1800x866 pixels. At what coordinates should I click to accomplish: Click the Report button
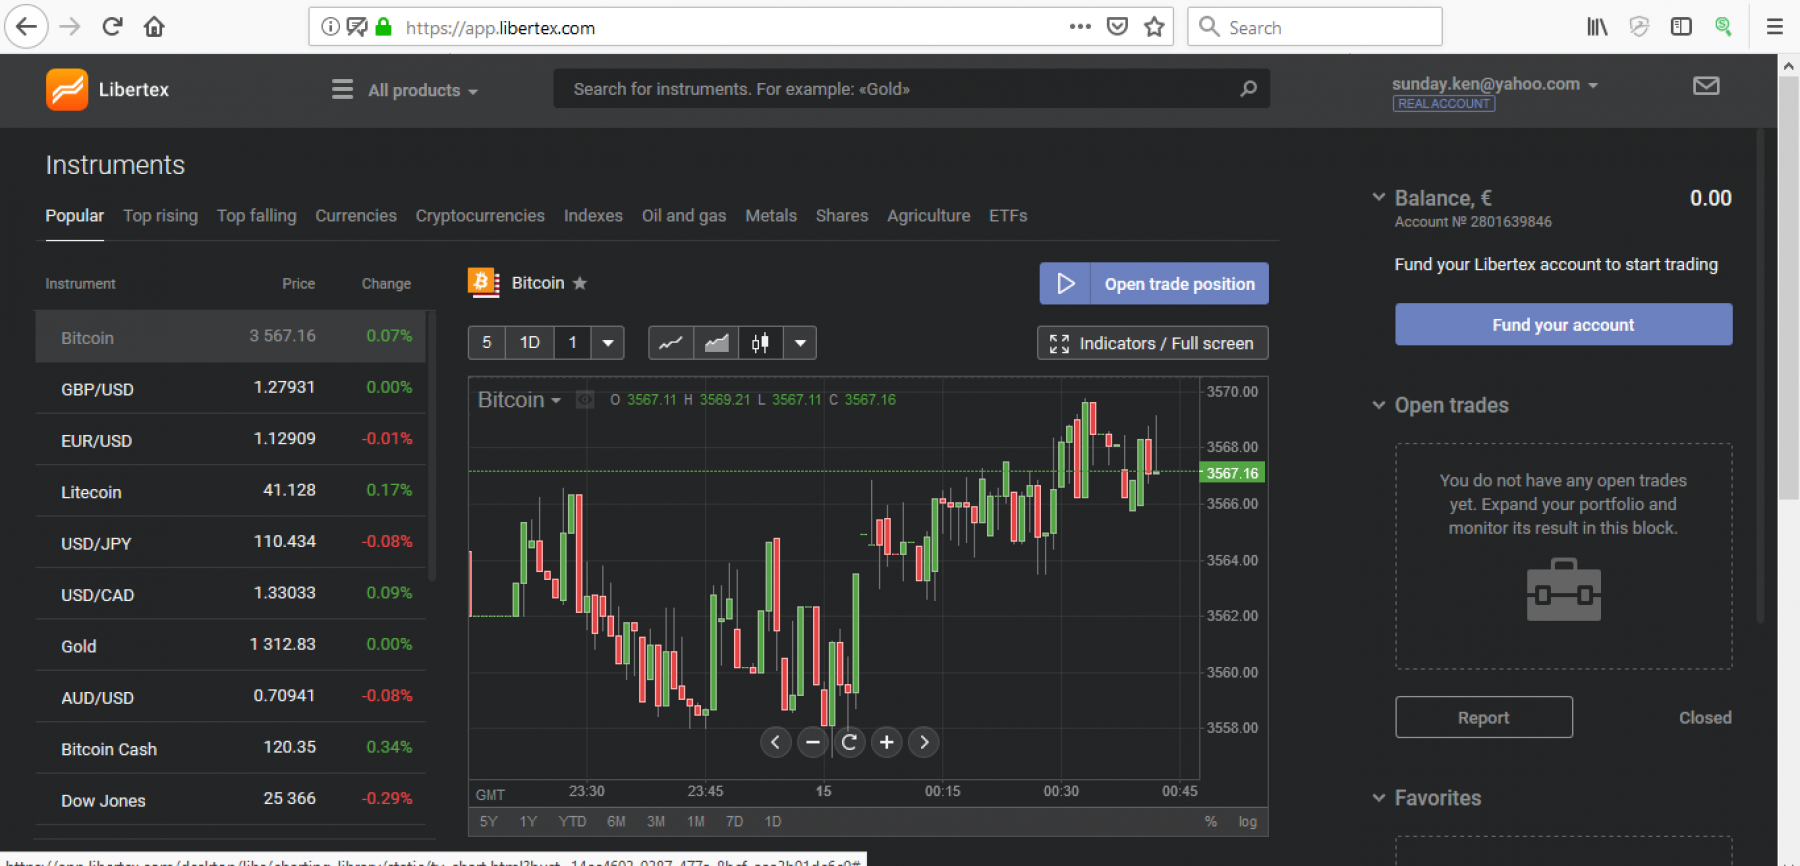(1484, 718)
